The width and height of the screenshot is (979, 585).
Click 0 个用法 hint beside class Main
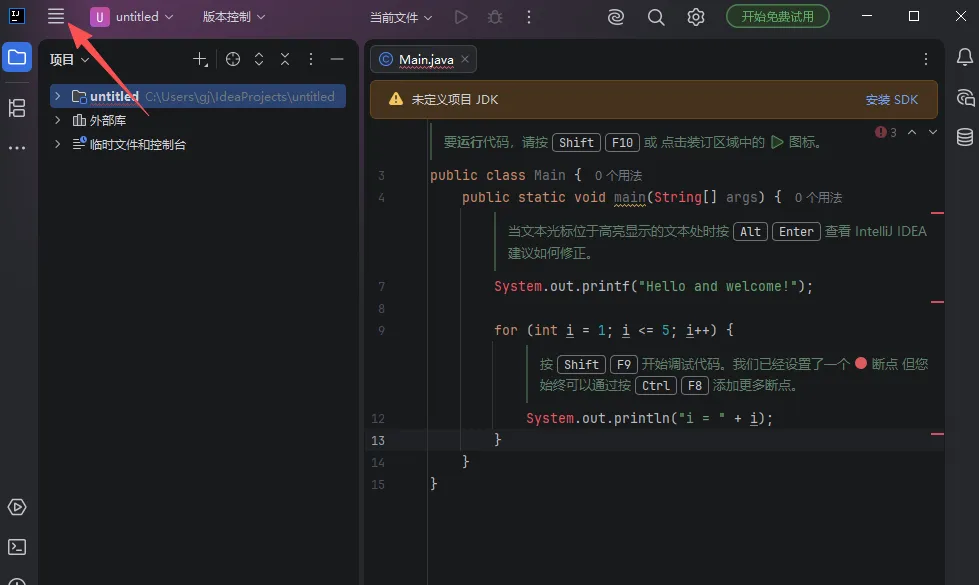(x=618, y=176)
